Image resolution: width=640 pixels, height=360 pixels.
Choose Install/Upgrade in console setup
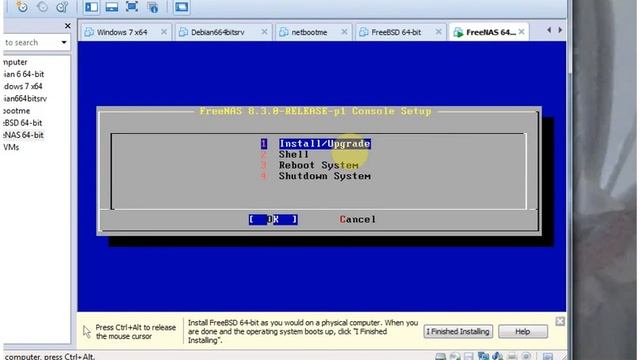324,144
